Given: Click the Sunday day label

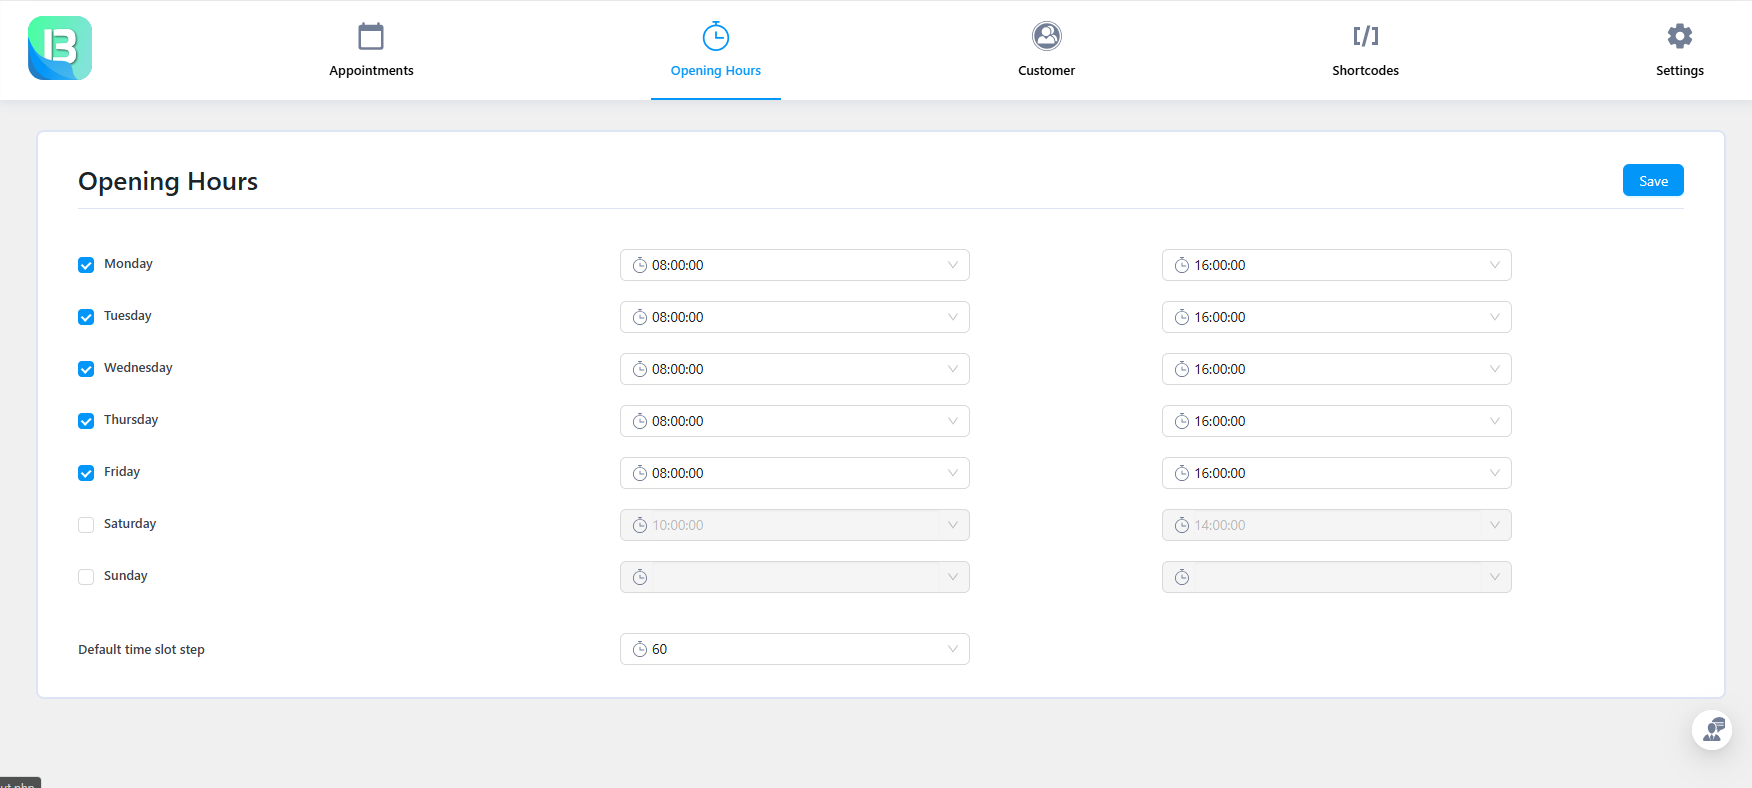Looking at the screenshot, I should [x=126, y=576].
